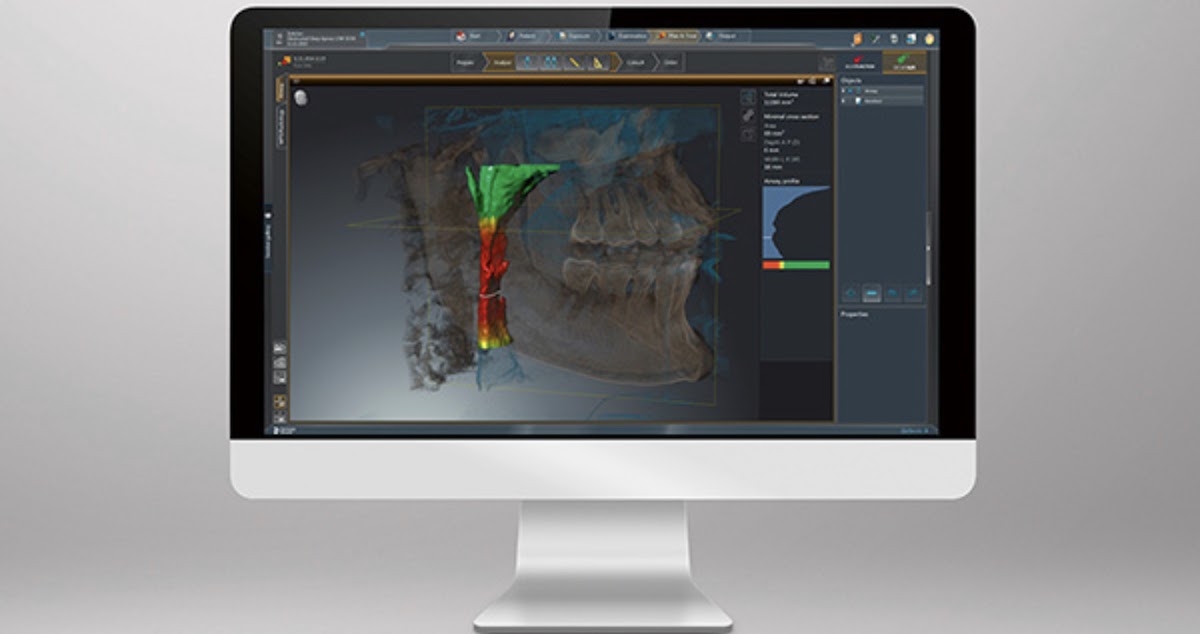The image size is (1200, 634).
Task: Click the magnifier tool beside Total Volume
Action: (x=748, y=97)
